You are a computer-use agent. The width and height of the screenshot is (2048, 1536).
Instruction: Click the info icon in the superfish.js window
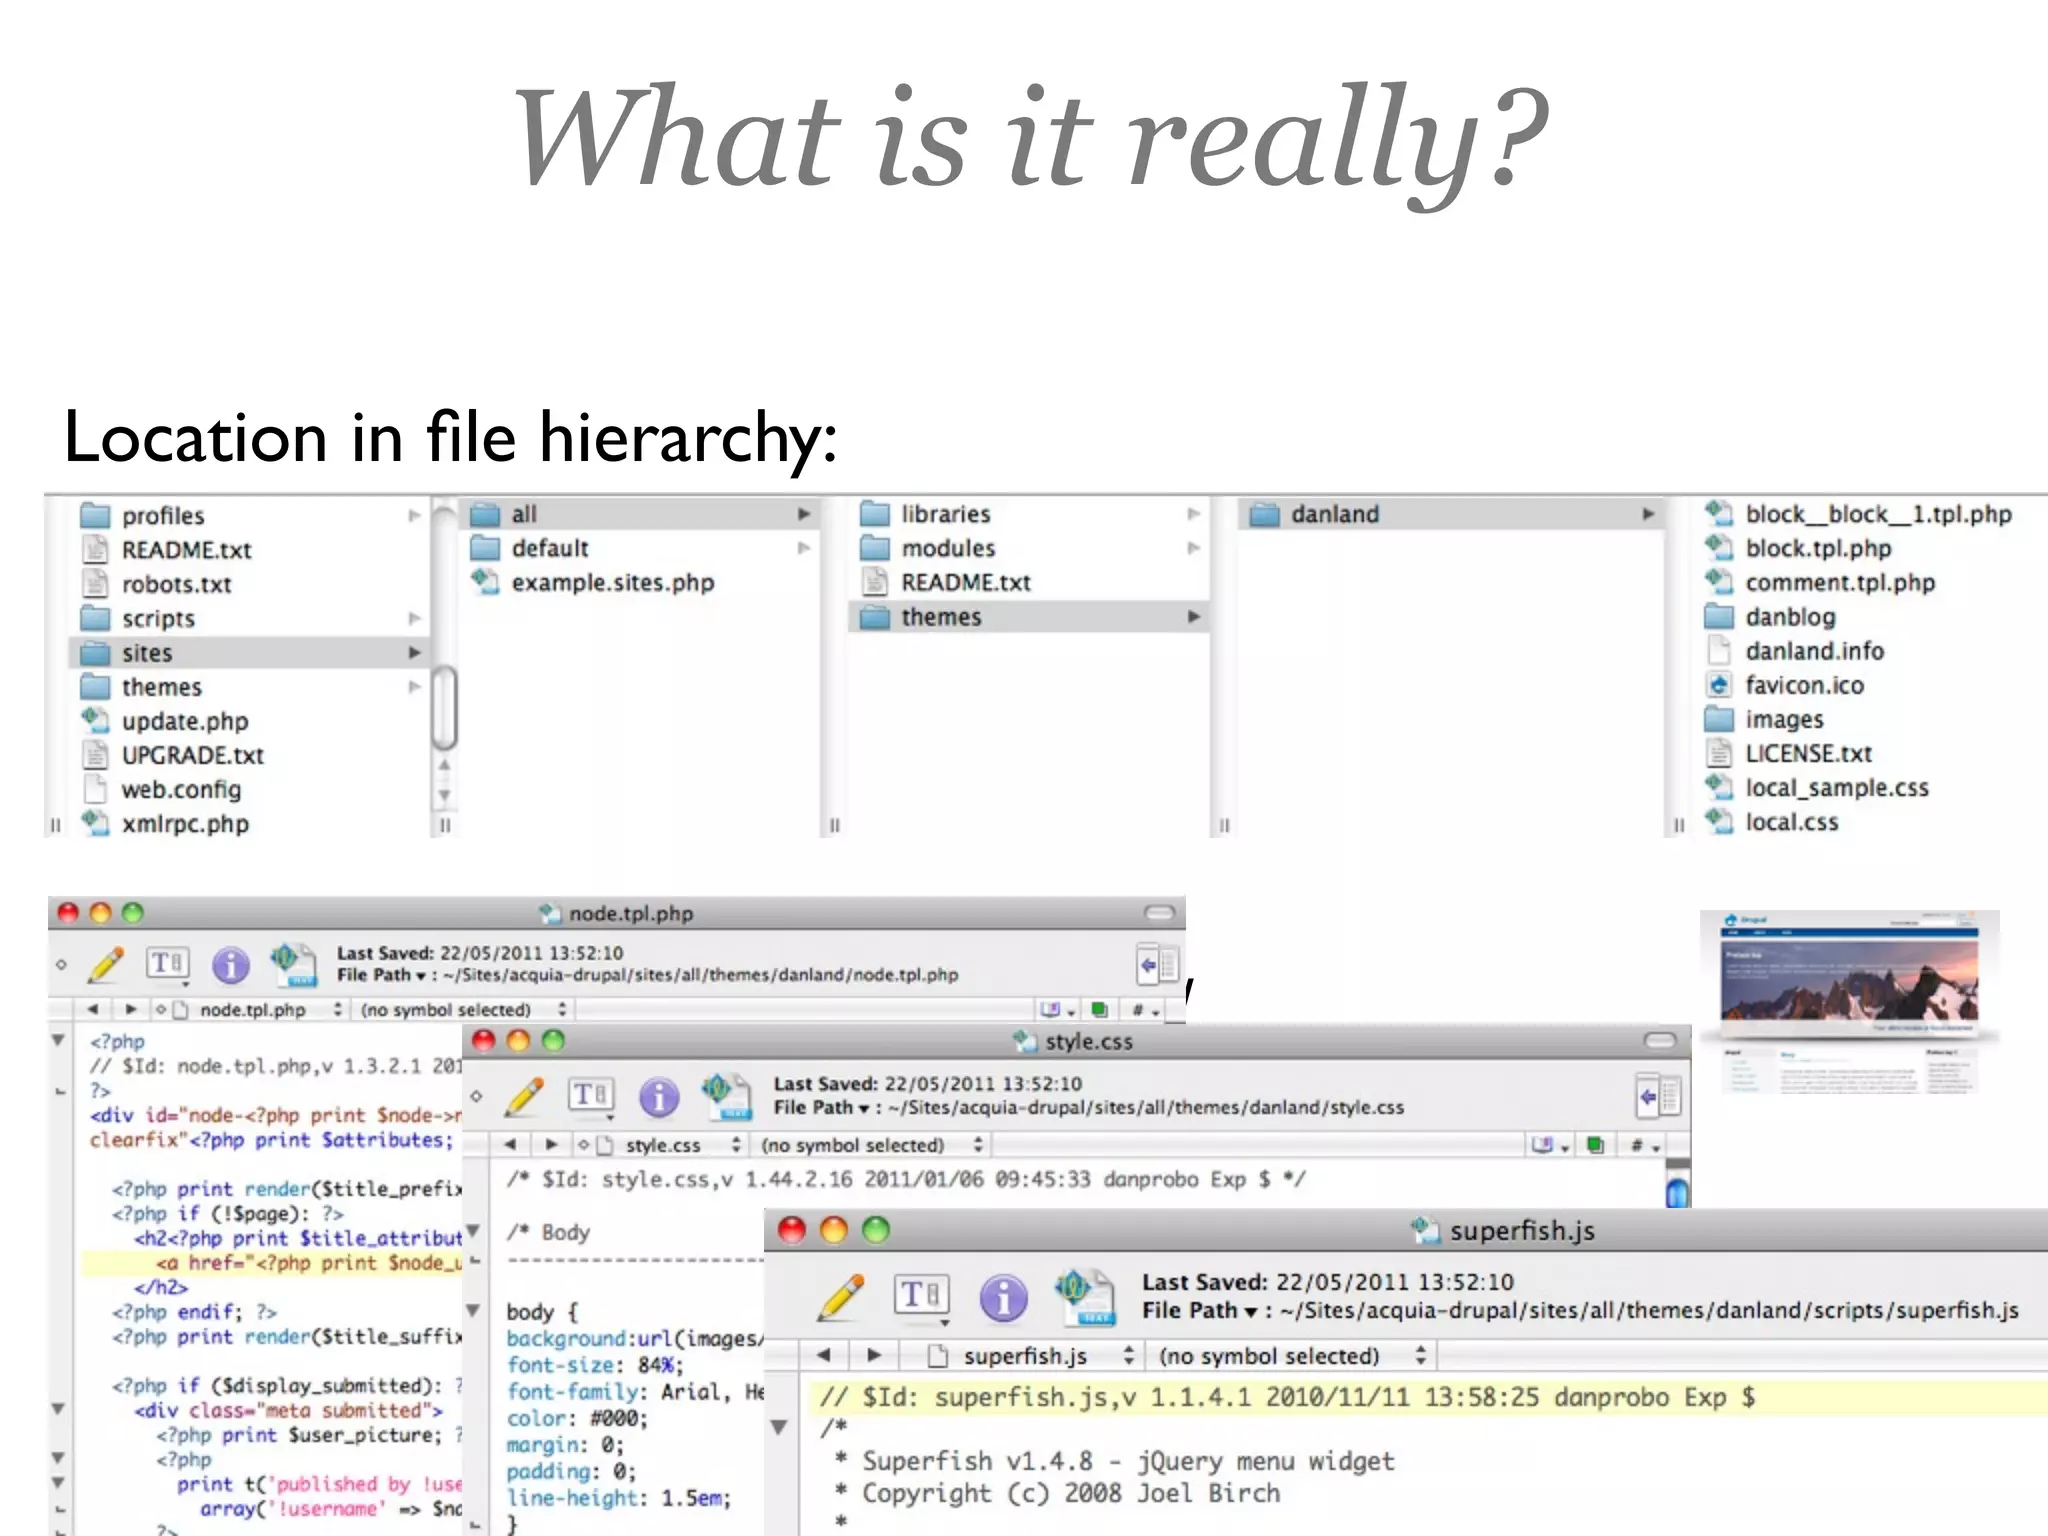coord(1003,1298)
